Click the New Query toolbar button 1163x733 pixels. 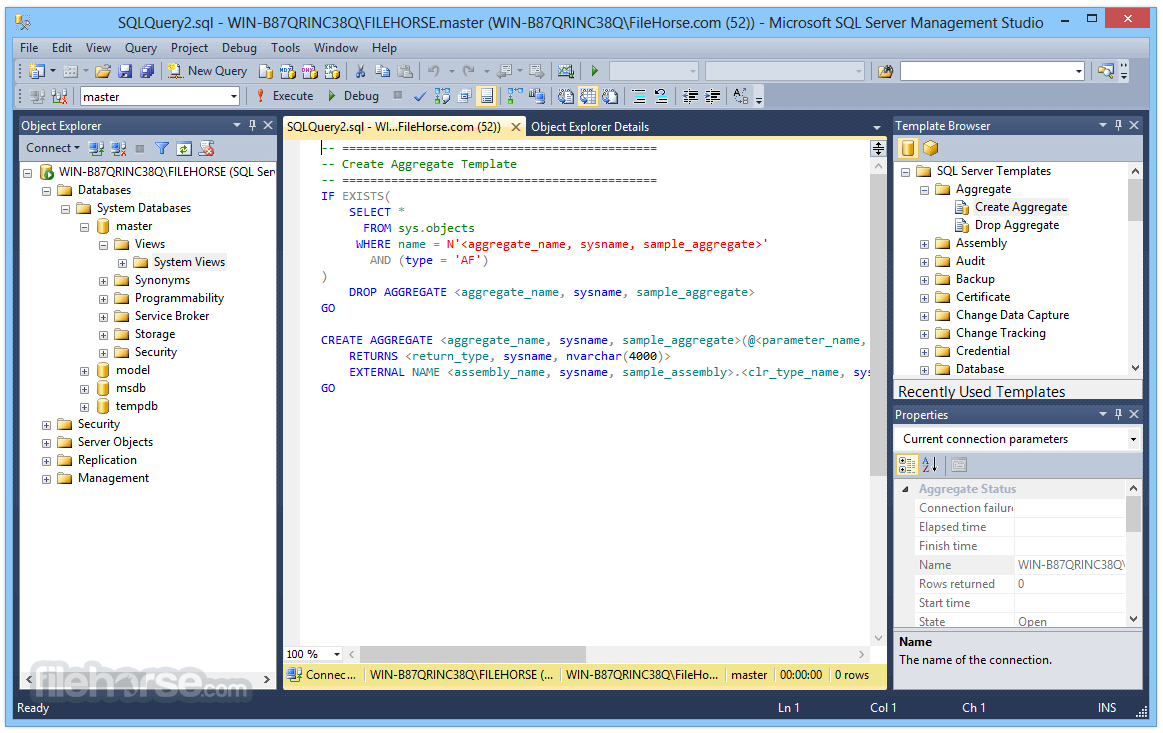(207, 71)
